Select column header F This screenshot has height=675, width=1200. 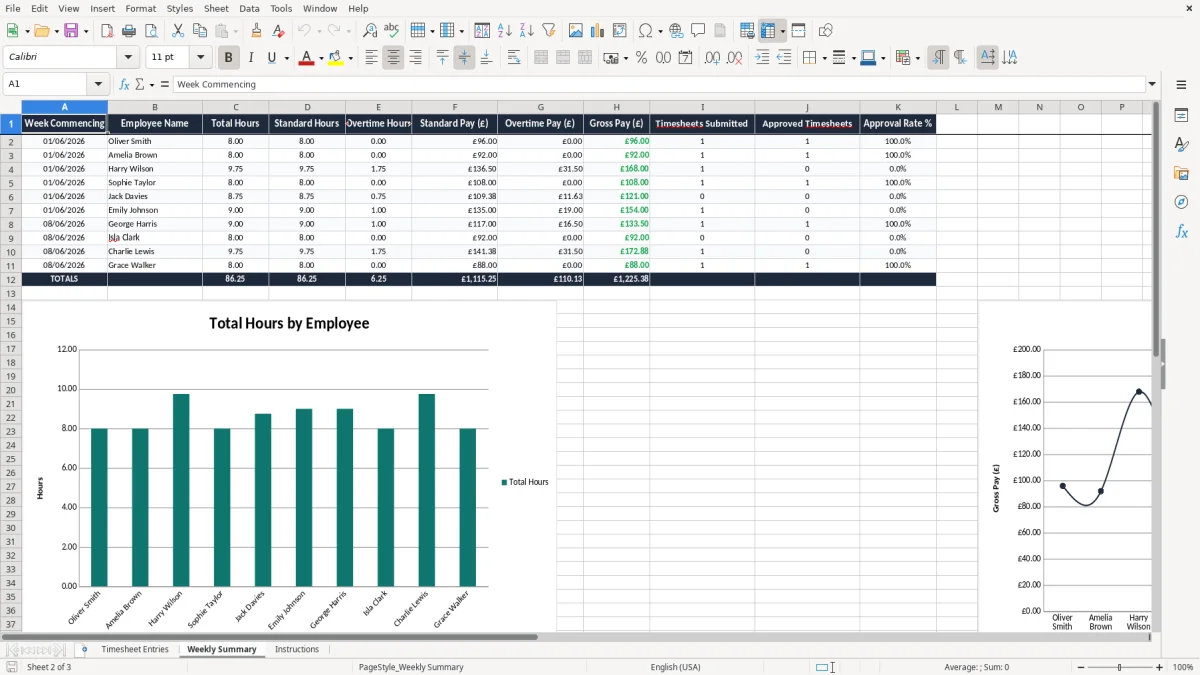(x=454, y=107)
